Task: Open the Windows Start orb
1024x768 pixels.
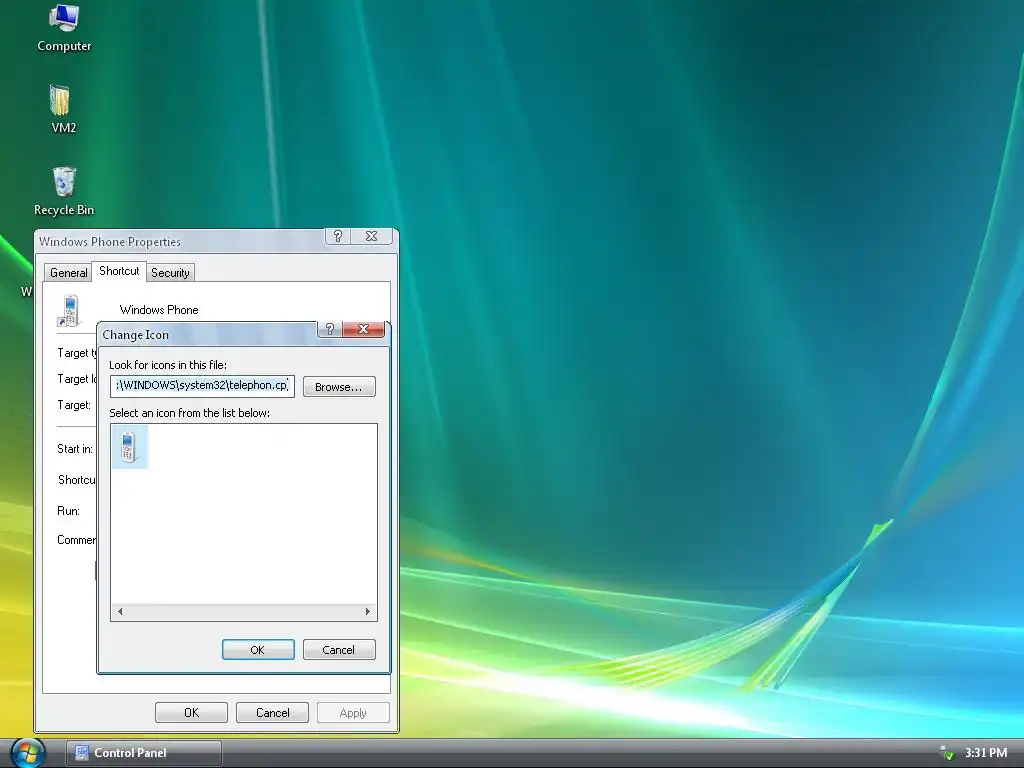Action: [27, 752]
